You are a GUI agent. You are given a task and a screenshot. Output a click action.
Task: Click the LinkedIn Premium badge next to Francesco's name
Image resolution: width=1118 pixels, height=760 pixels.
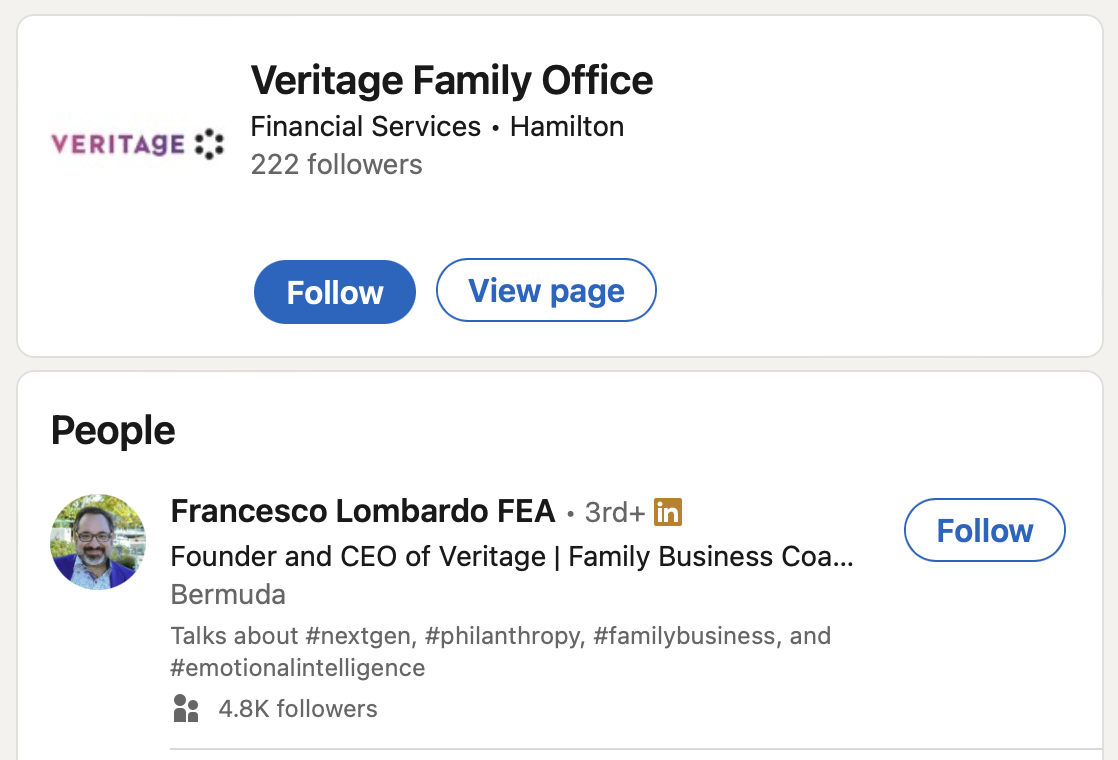[x=668, y=511]
